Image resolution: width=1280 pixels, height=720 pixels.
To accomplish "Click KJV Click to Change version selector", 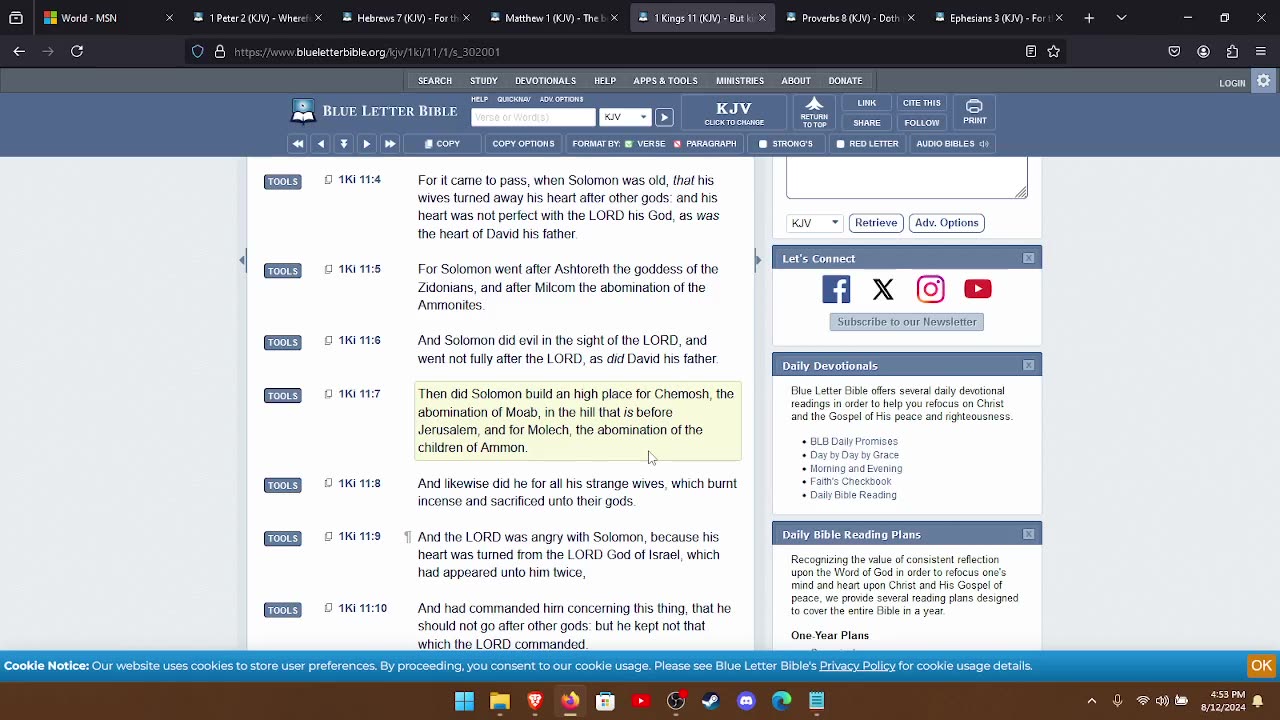I will (734, 113).
